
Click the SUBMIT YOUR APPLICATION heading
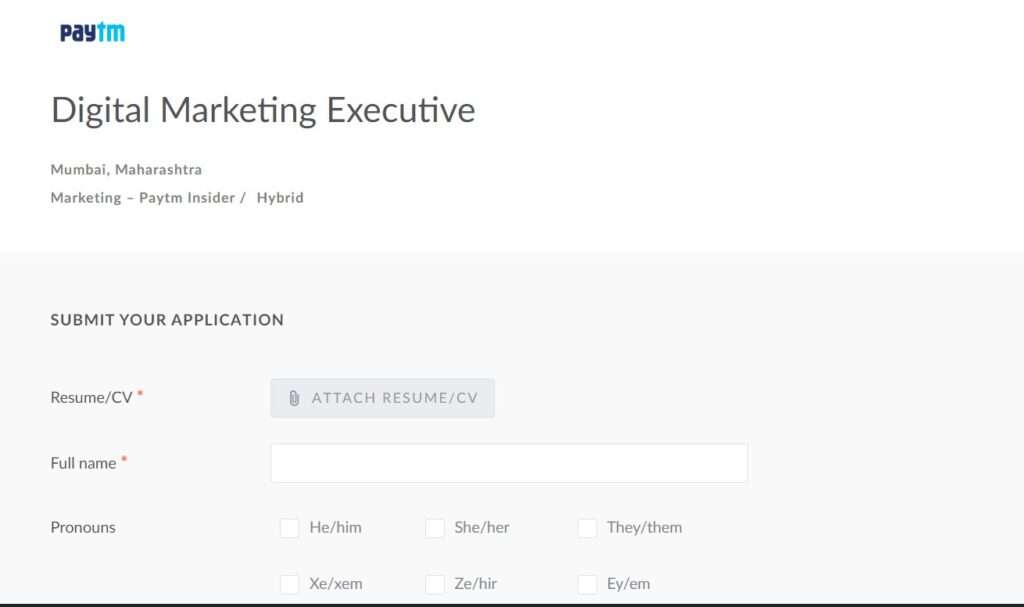(167, 320)
